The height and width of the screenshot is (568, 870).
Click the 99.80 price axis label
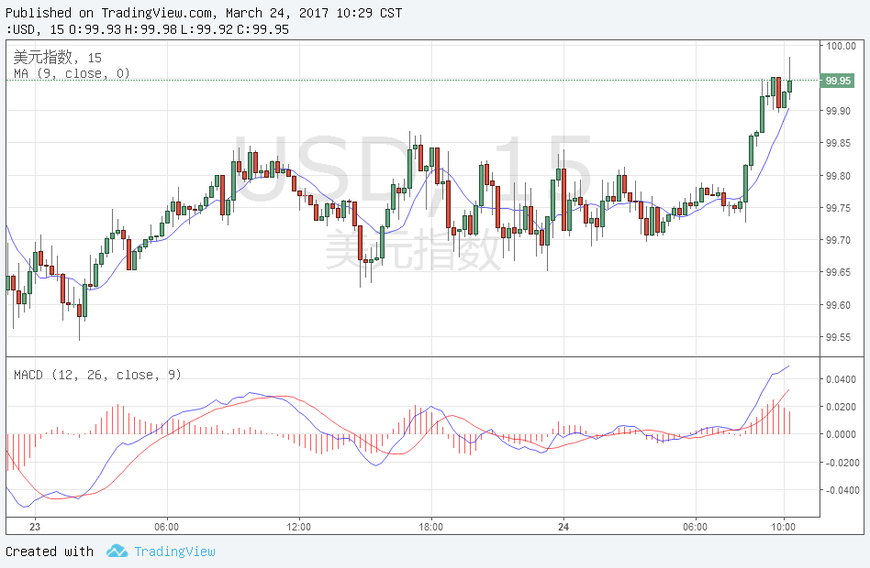(838, 176)
